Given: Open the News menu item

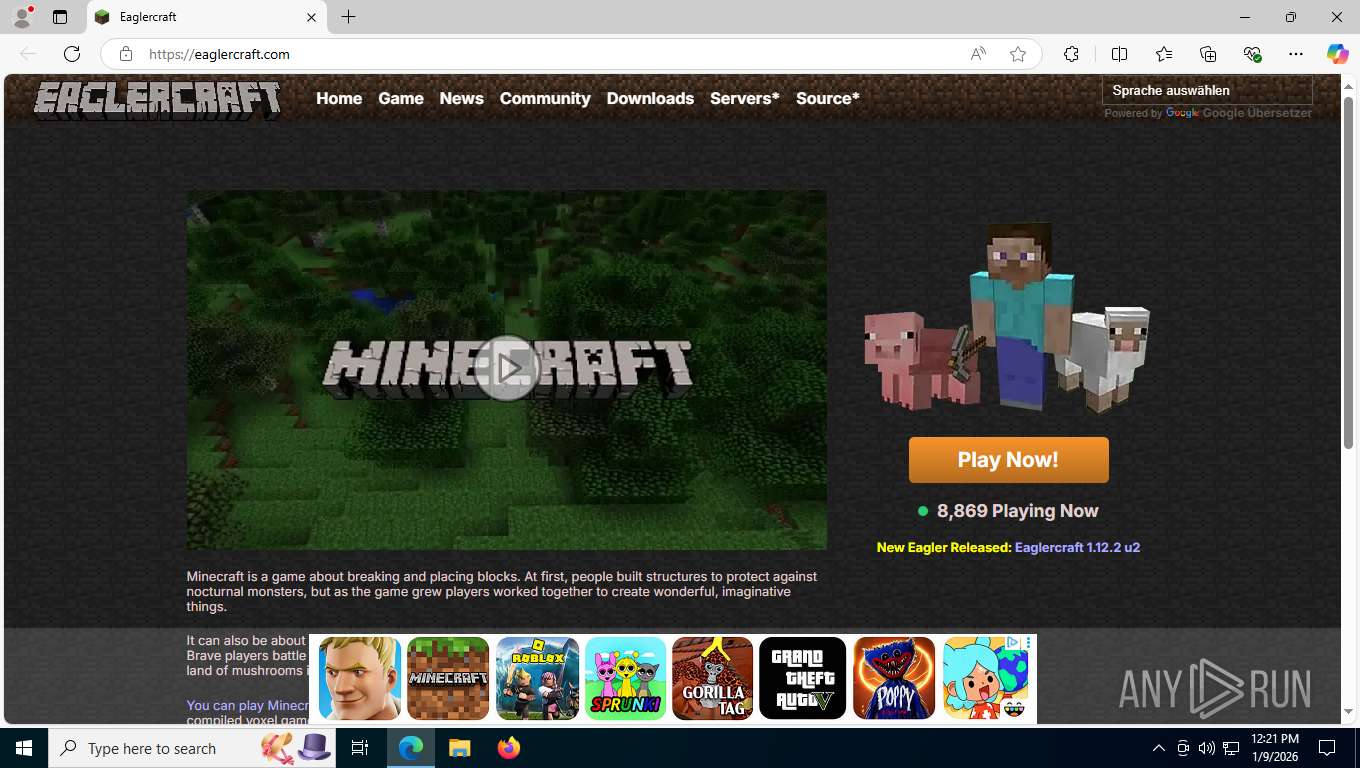Looking at the screenshot, I should pos(461,98).
